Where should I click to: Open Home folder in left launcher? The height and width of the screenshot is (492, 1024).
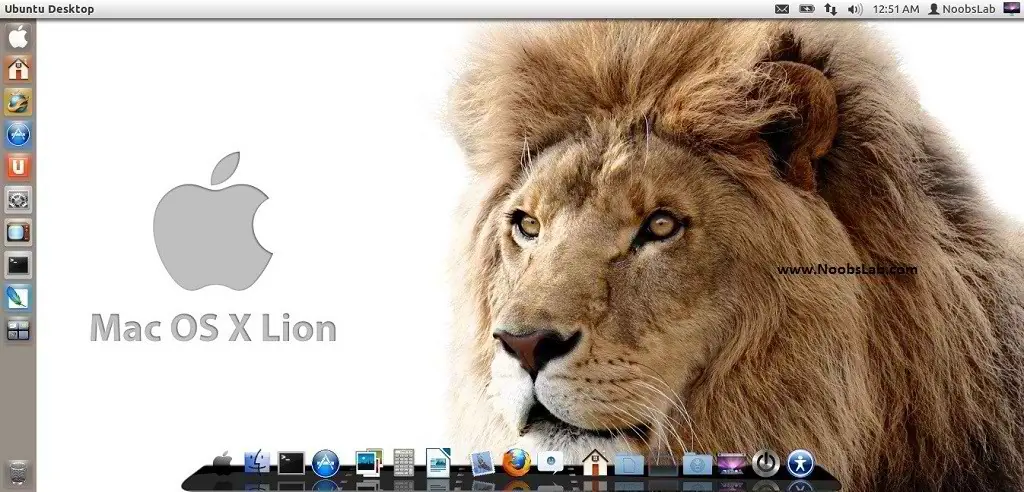pyautogui.click(x=18, y=69)
